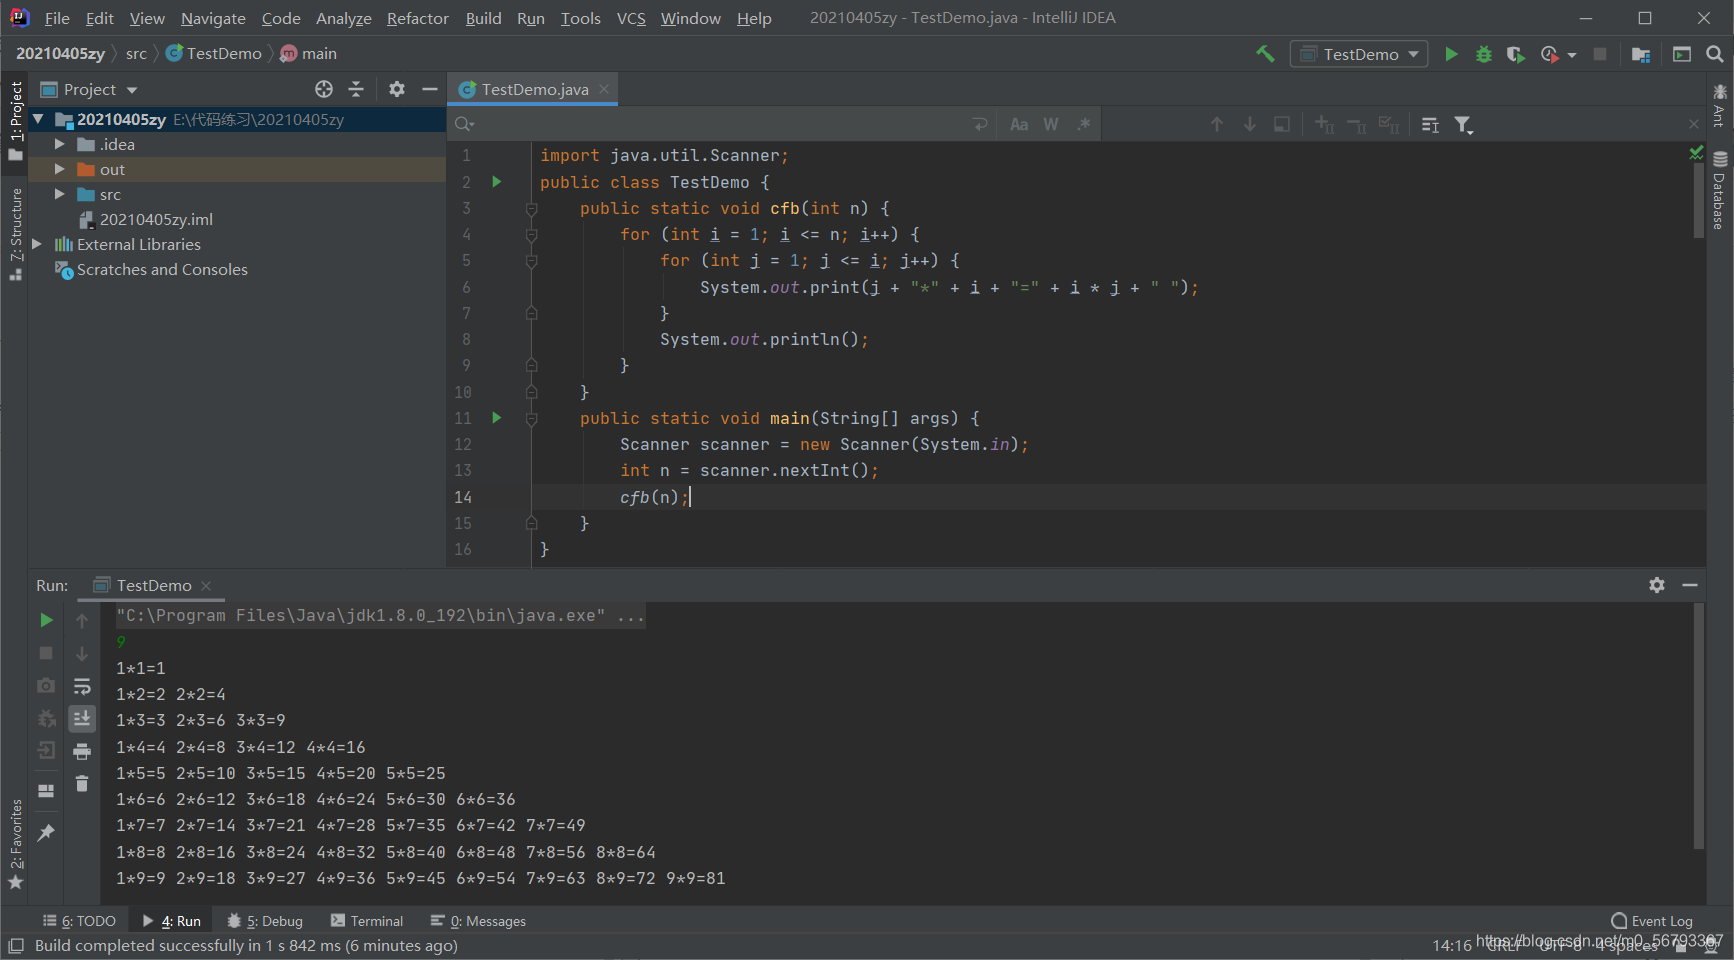Image resolution: width=1734 pixels, height=960 pixels.
Task: Open search history dropdown in find bar
Action: point(465,124)
